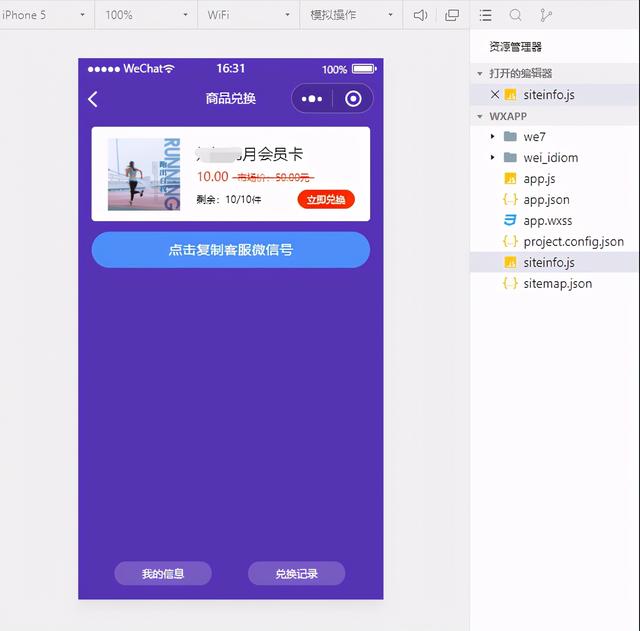Click the 资源管理器 panel header
This screenshot has width=640, height=631.
coord(516,47)
